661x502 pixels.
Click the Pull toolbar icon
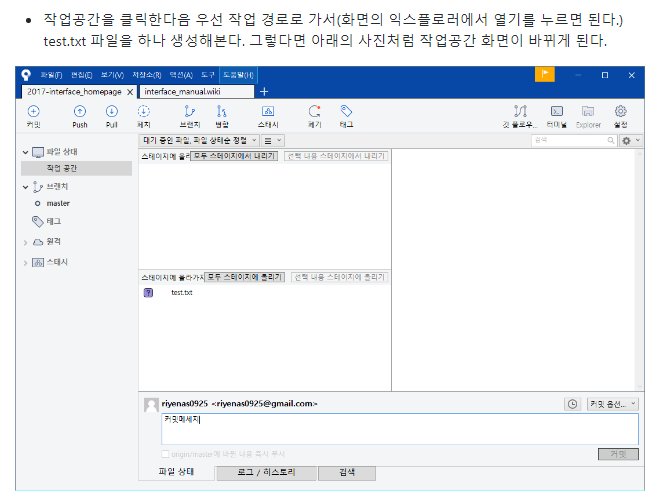click(112, 112)
